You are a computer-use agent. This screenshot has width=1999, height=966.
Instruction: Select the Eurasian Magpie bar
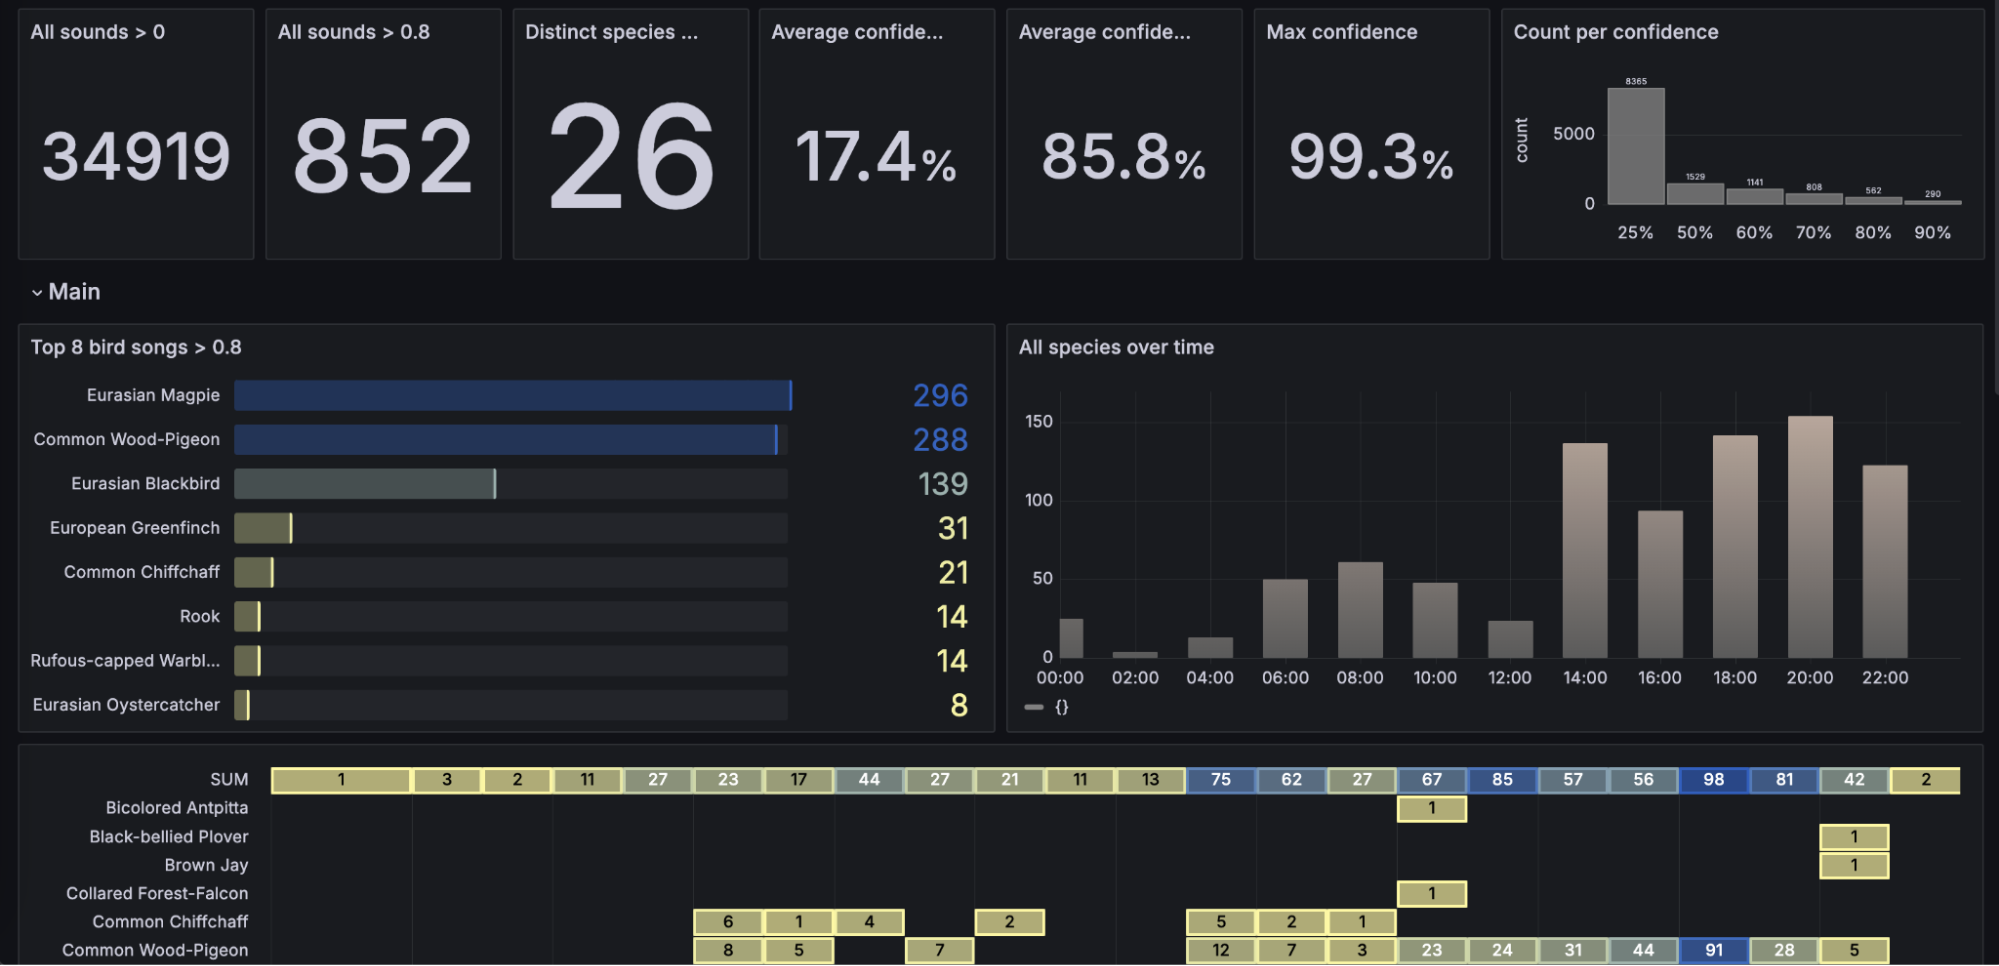[512, 395]
